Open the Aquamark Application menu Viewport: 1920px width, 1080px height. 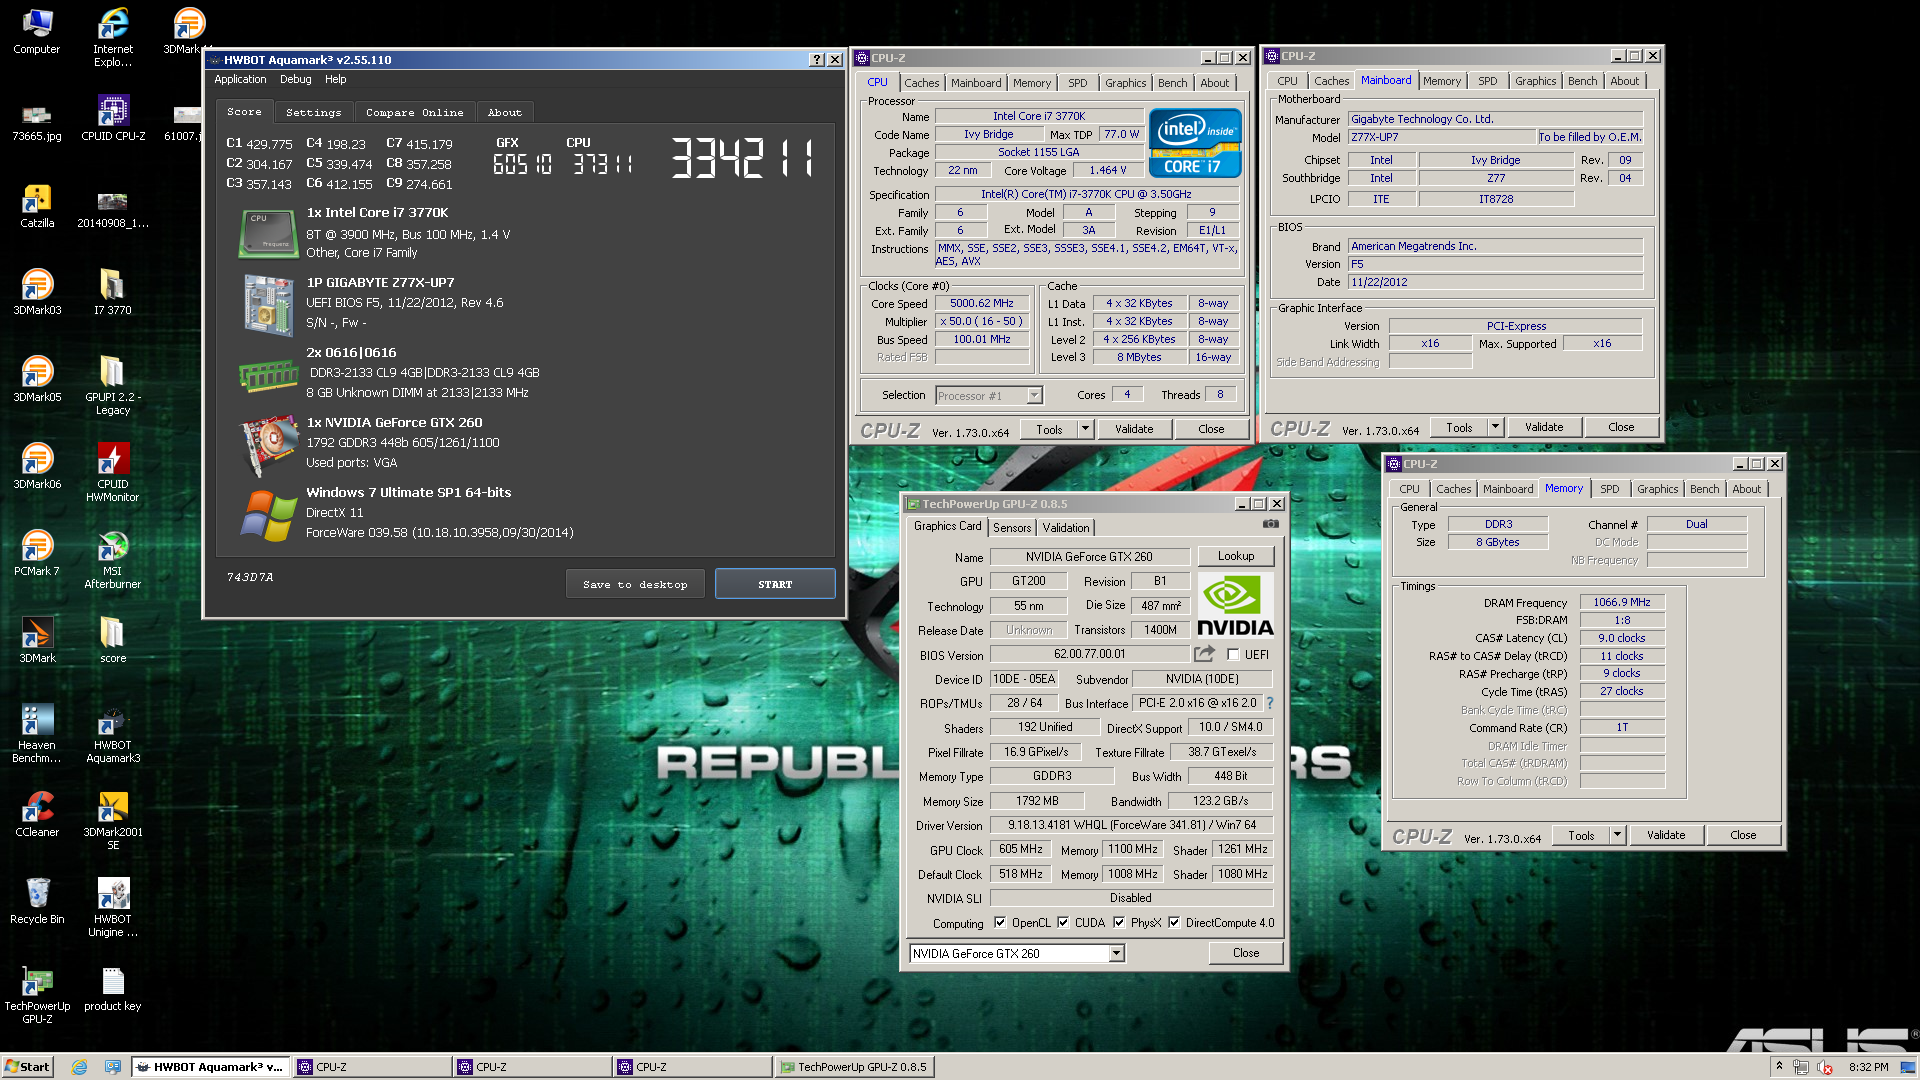240,79
